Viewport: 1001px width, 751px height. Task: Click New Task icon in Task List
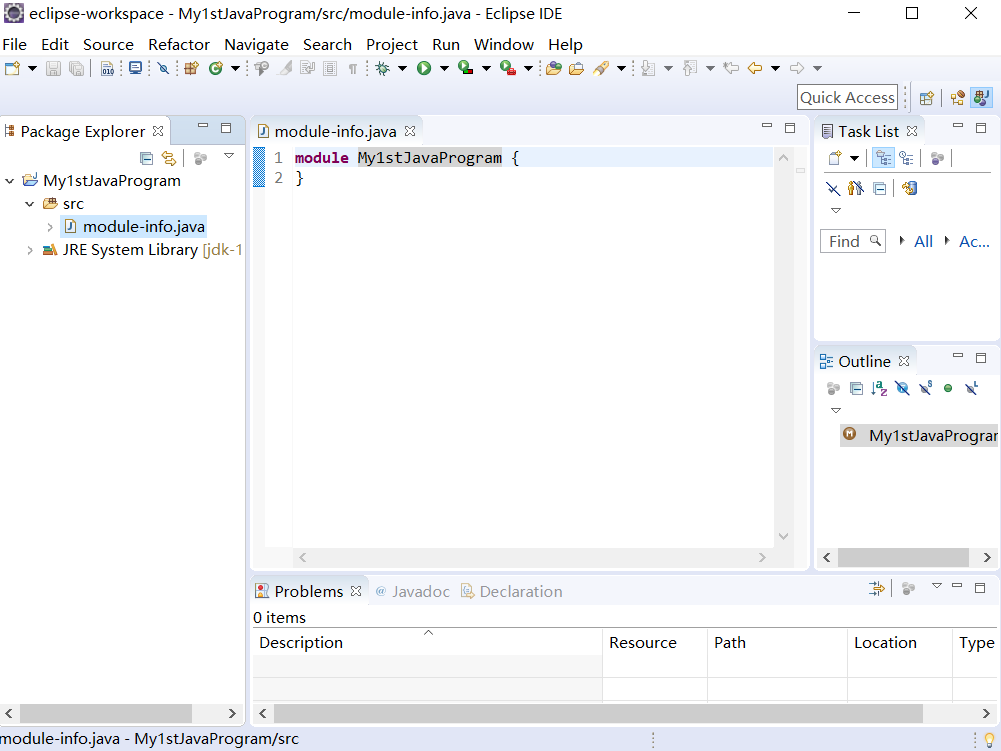pyautogui.click(x=835, y=158)
